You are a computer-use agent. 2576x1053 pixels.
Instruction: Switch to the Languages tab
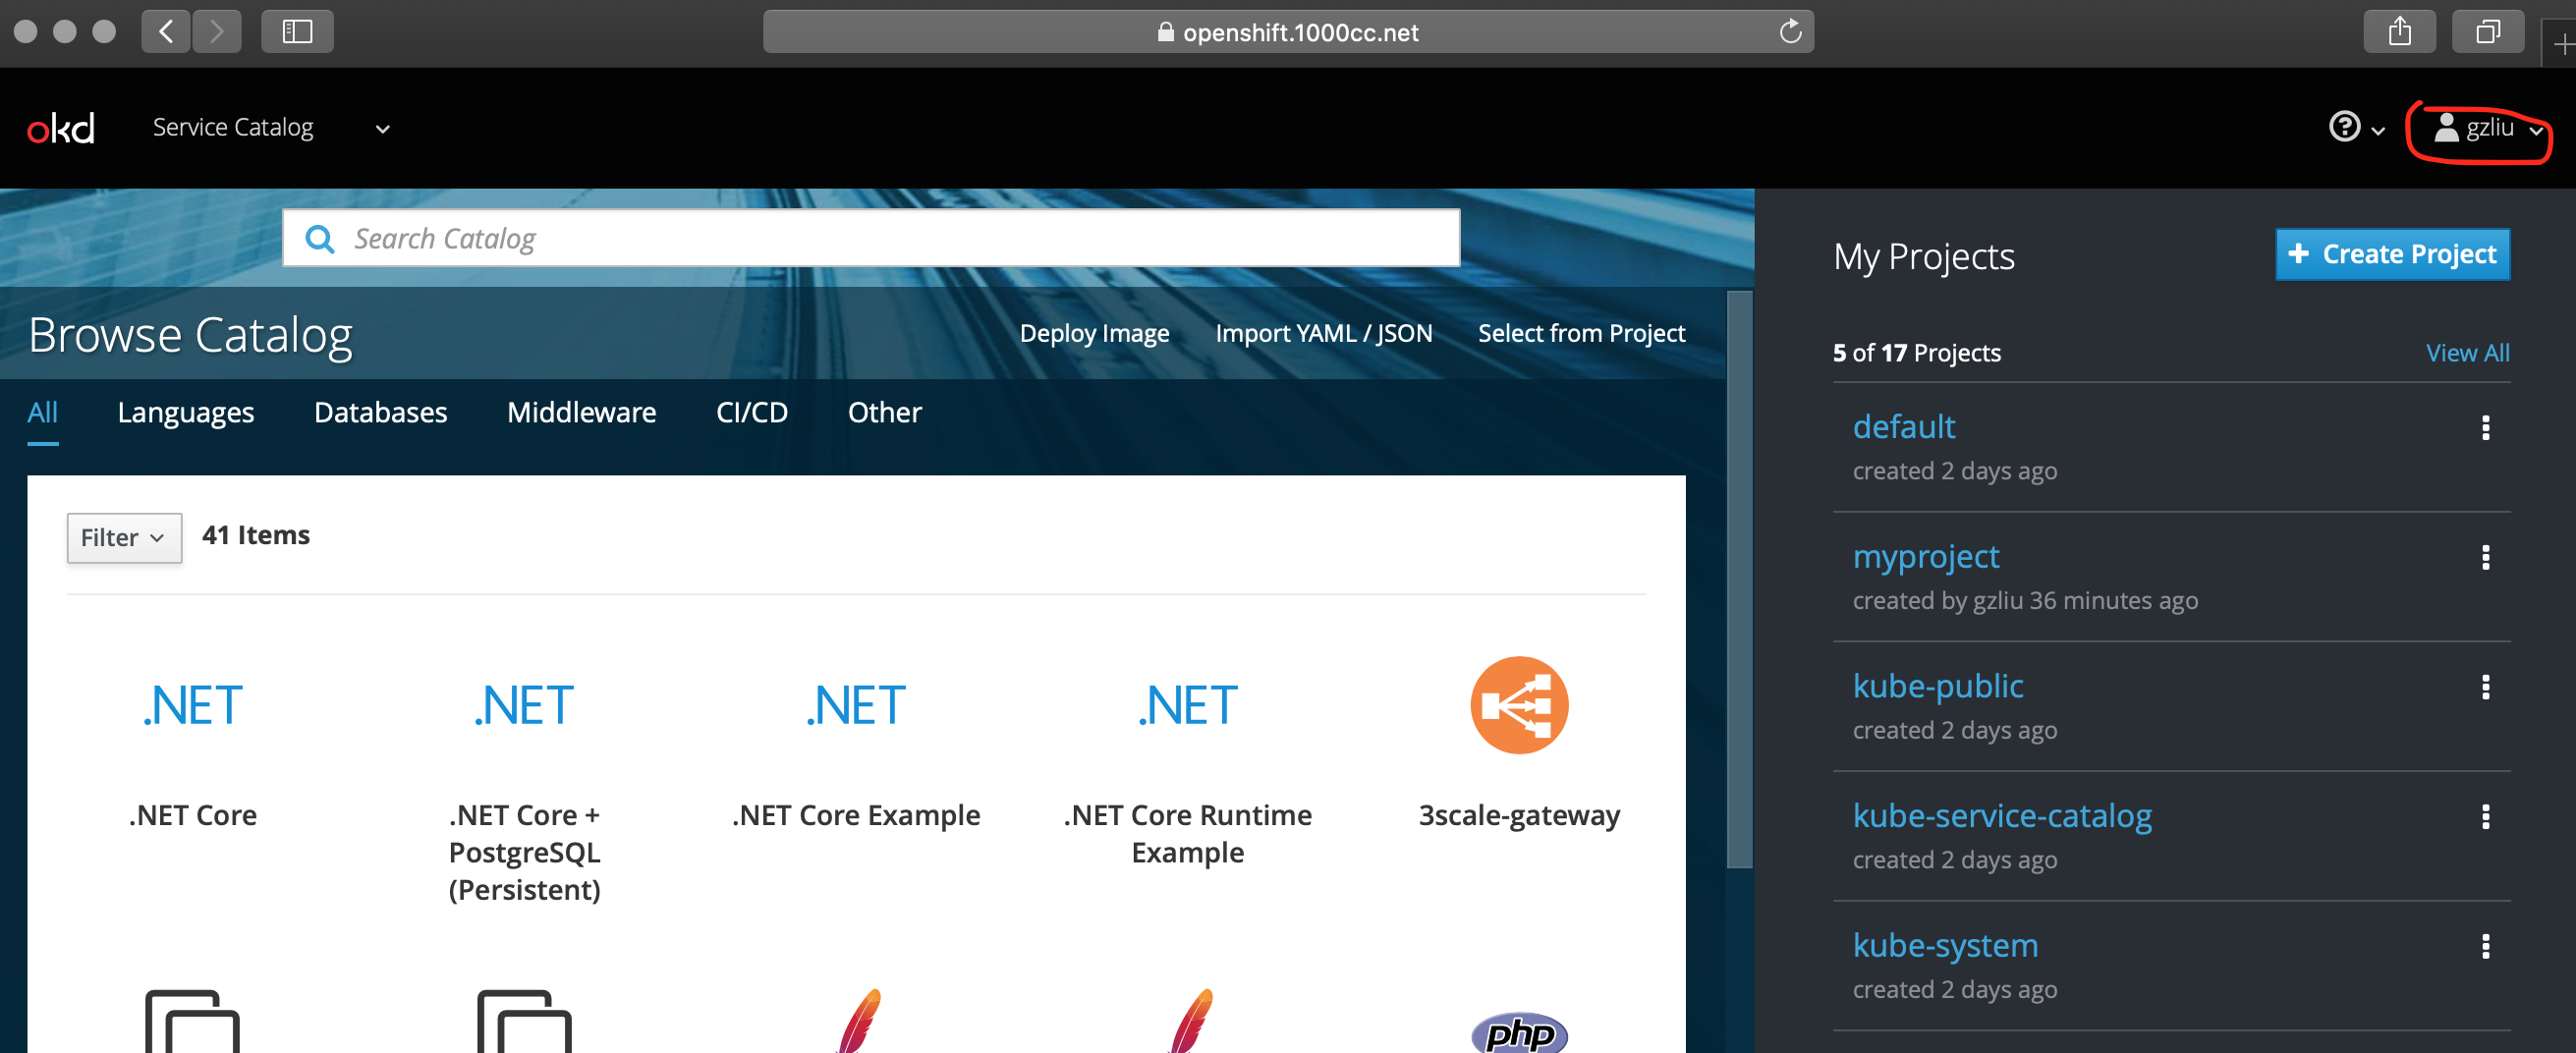click(186, 412)
